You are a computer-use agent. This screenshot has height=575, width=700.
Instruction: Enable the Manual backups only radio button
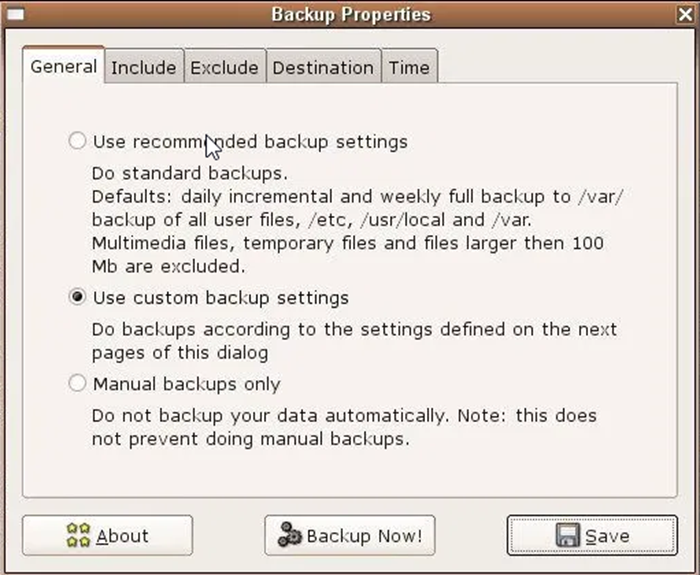(77, 383)
